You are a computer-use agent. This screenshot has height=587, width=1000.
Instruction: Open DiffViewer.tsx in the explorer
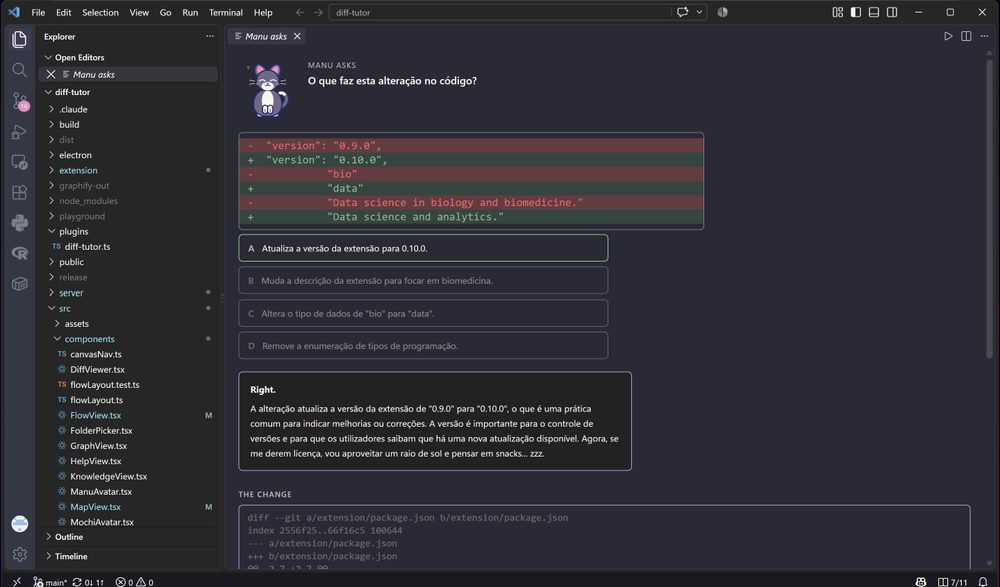pyautogui.click(x=129, y=369)
